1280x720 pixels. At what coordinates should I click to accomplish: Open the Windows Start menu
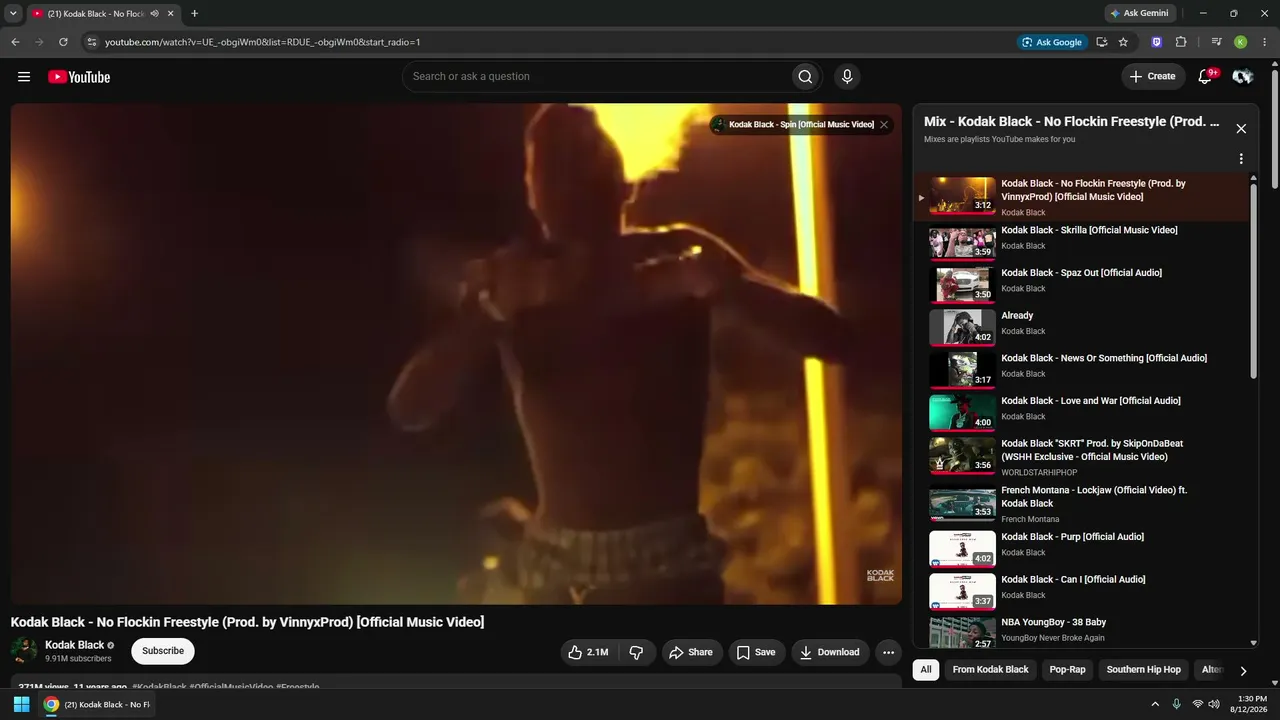(x=21, y=704)
